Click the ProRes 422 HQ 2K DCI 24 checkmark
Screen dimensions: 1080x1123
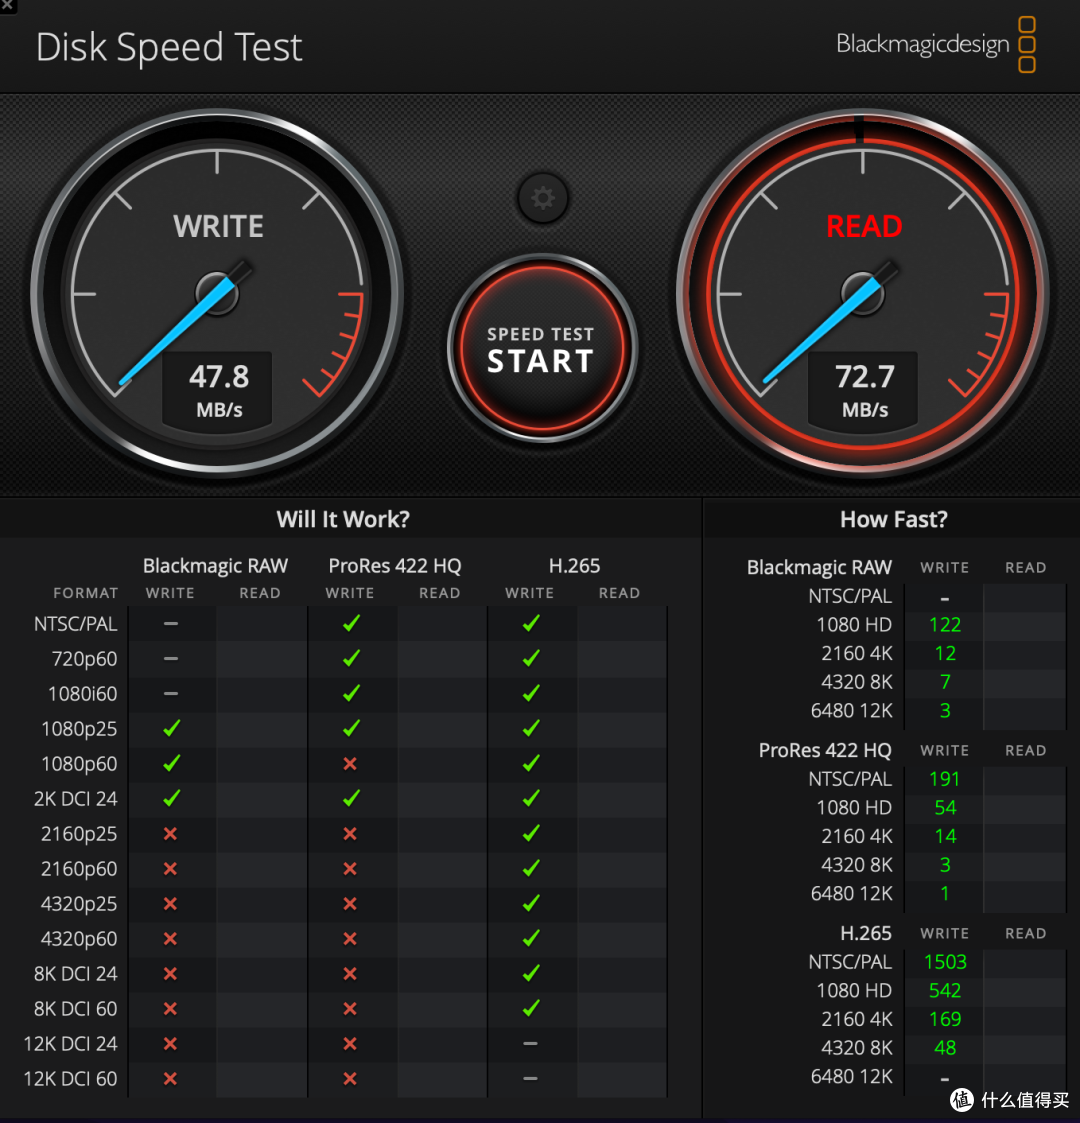pyautogui.click(x=351, y=799)
